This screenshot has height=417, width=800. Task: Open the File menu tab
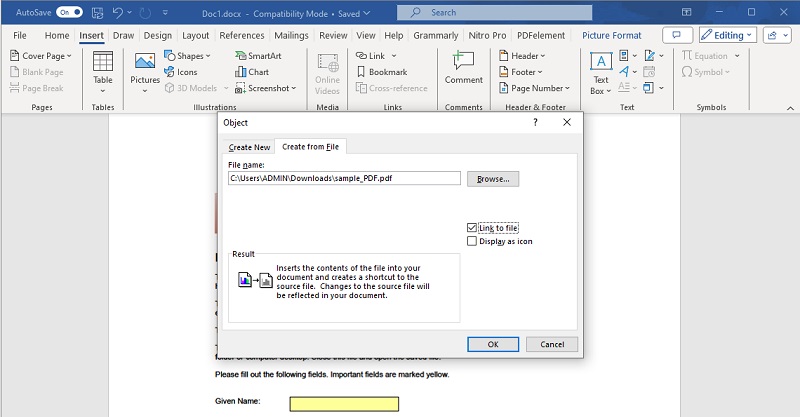(x=20, y=35)
